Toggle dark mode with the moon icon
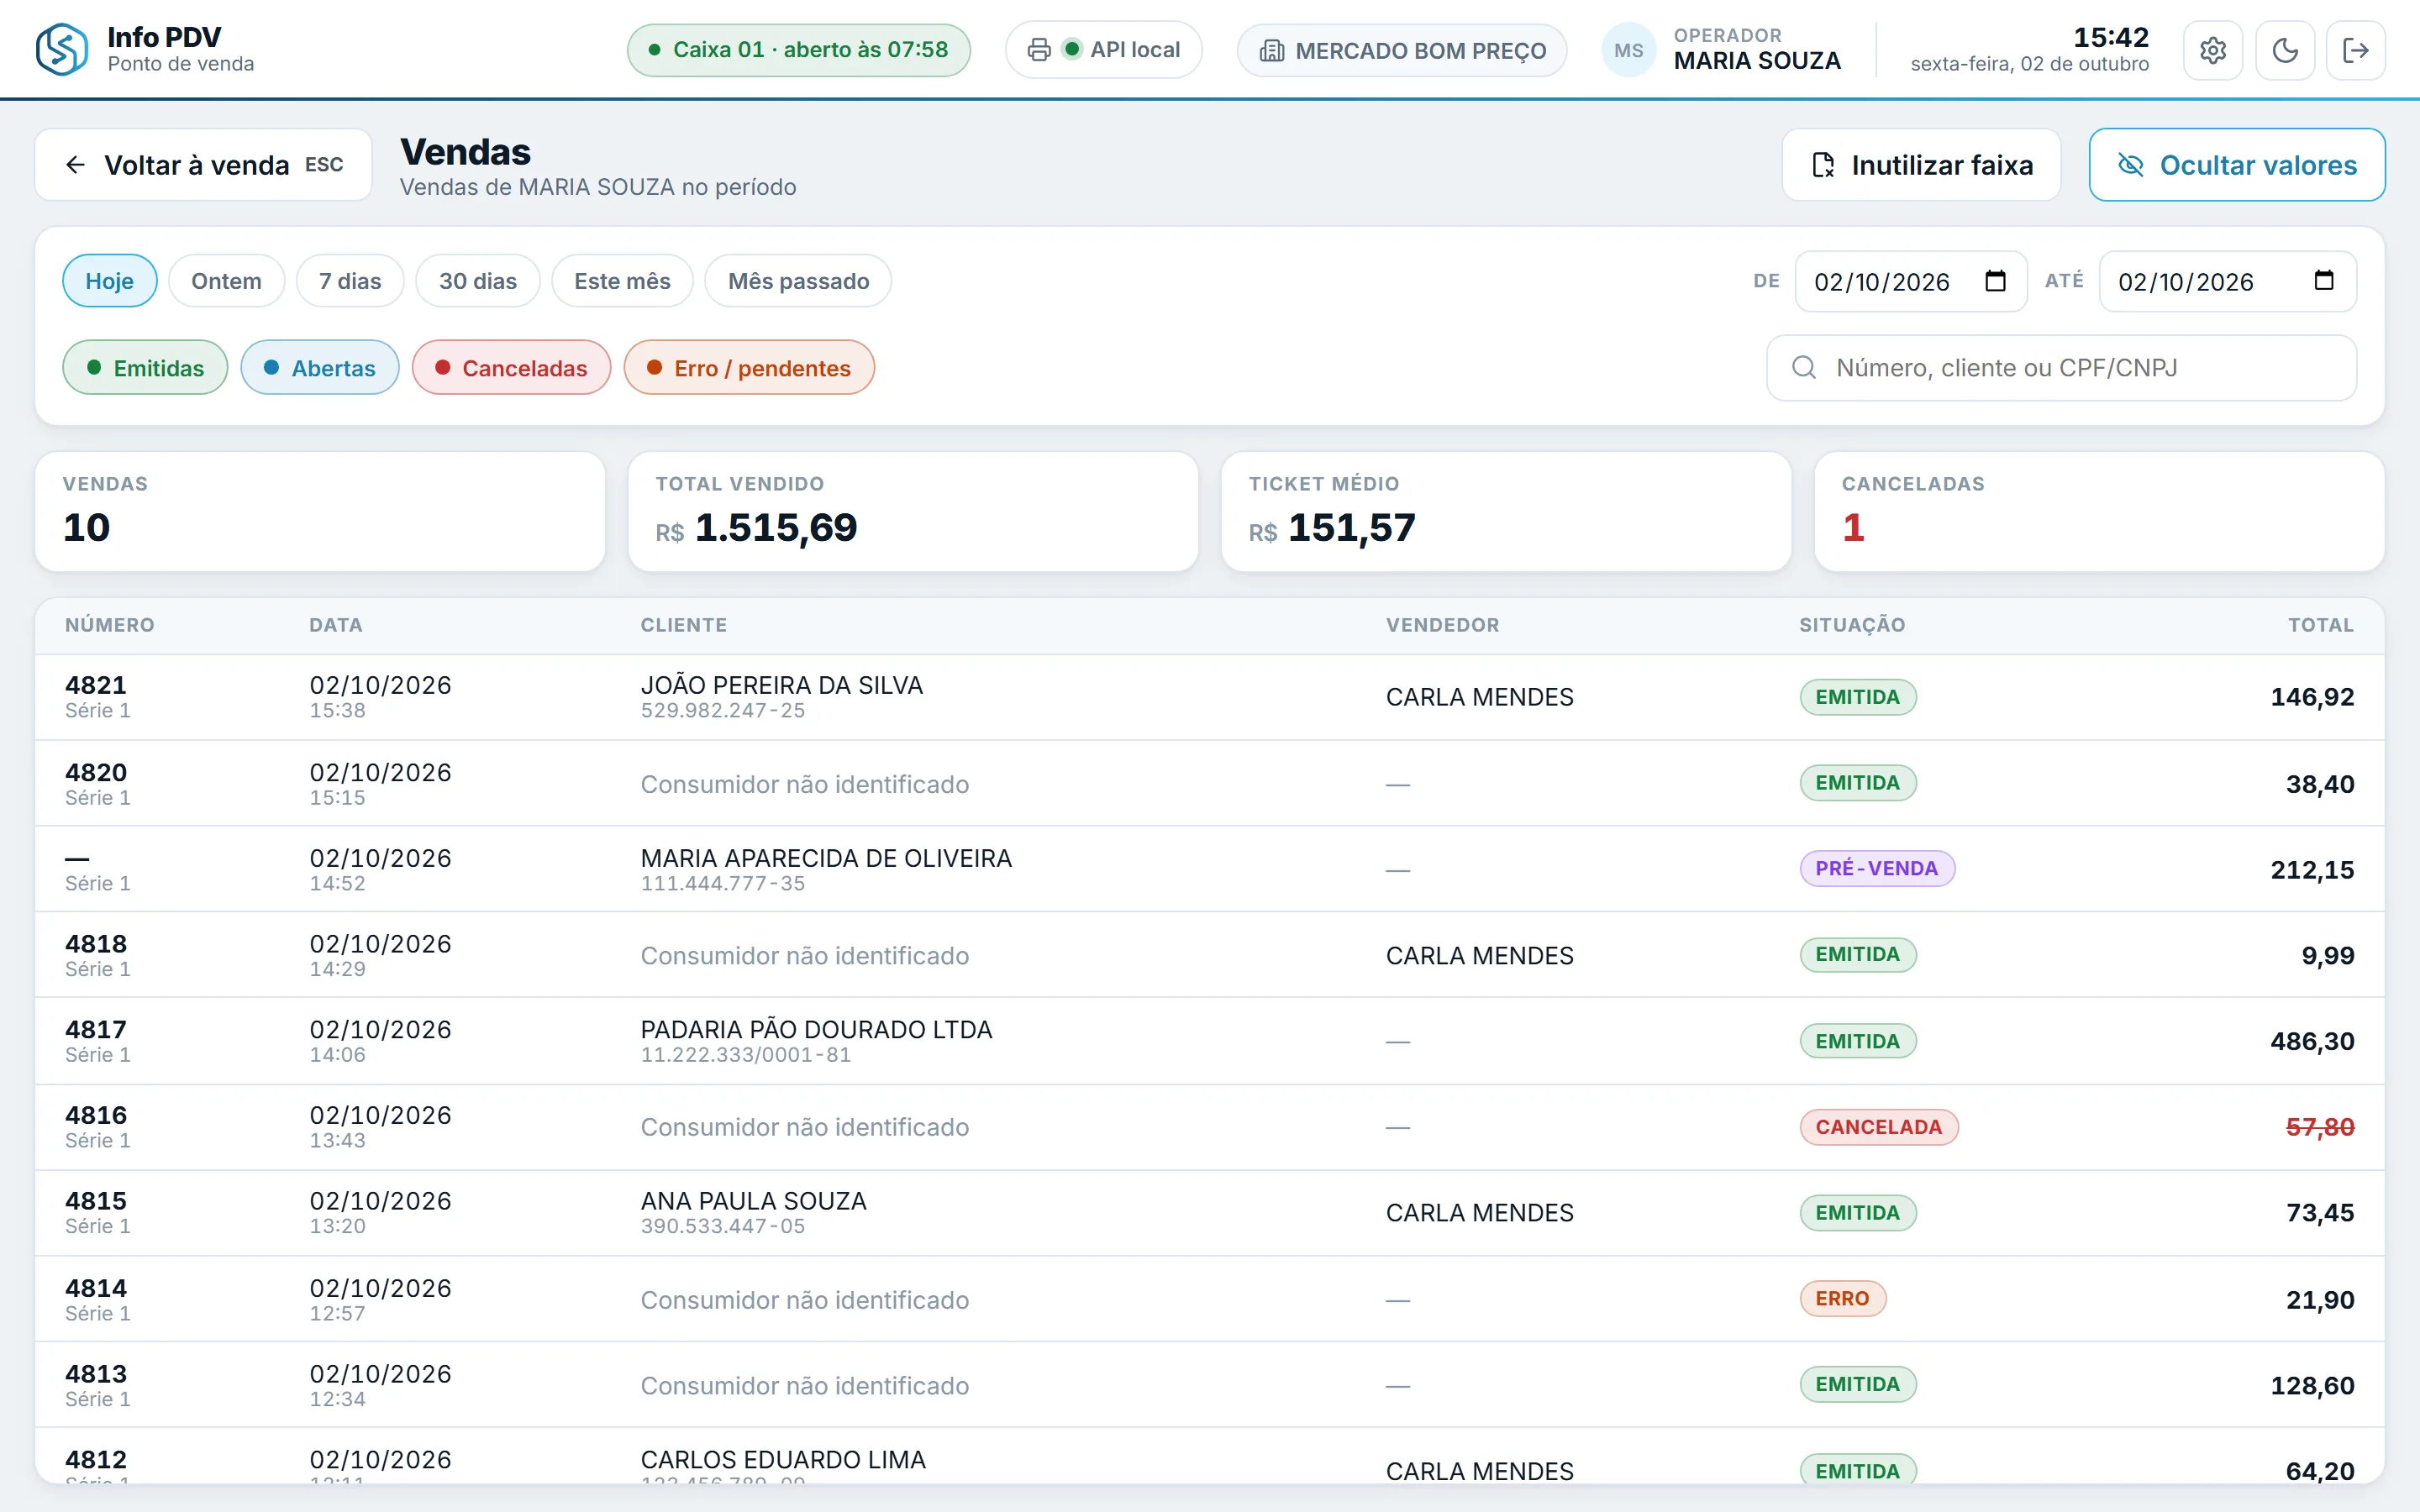2420x1512 pixels. [x=2284, y=50]
